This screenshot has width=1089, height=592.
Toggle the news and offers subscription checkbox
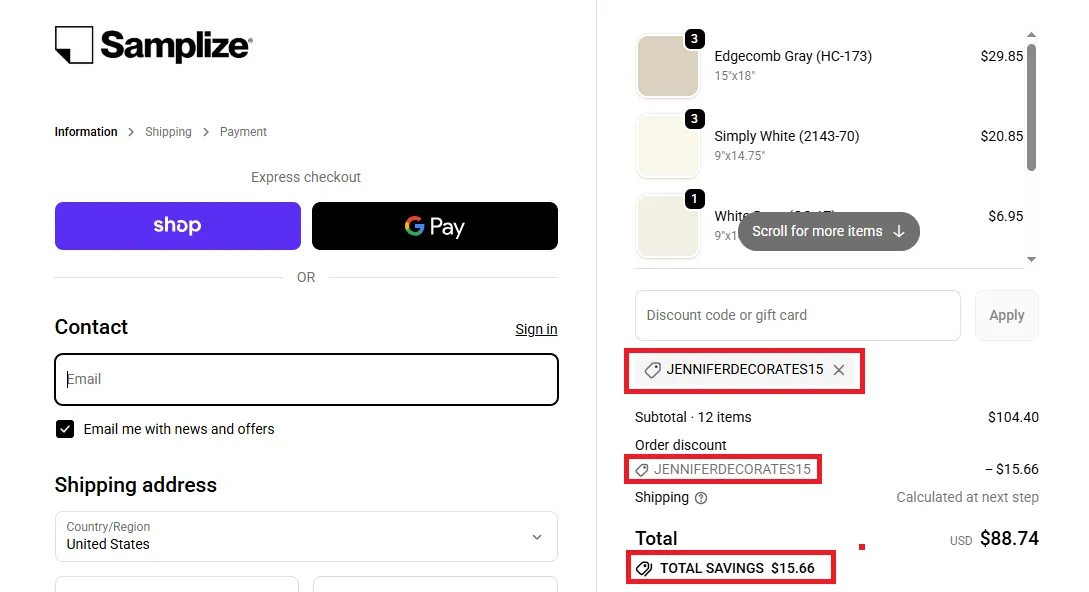[x=64, y=429]
